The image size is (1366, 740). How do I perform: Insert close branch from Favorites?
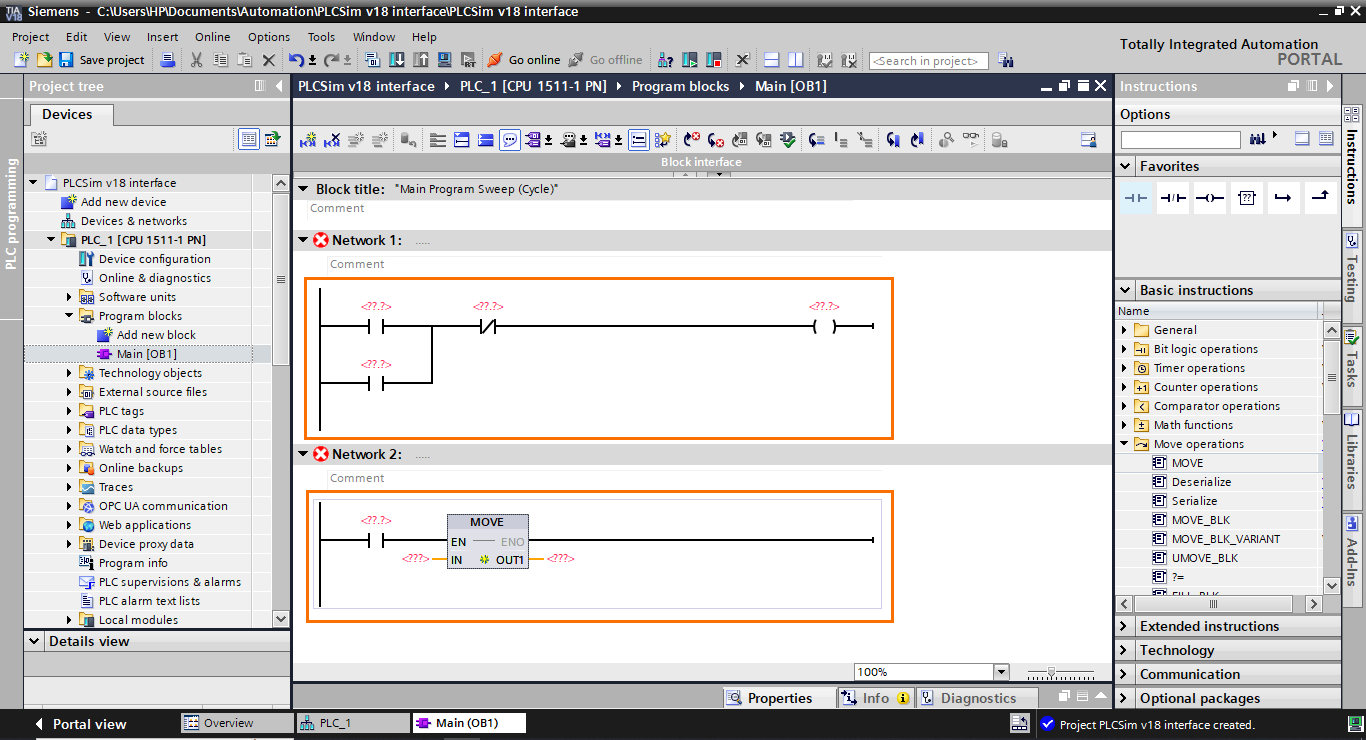point(1320,198)
